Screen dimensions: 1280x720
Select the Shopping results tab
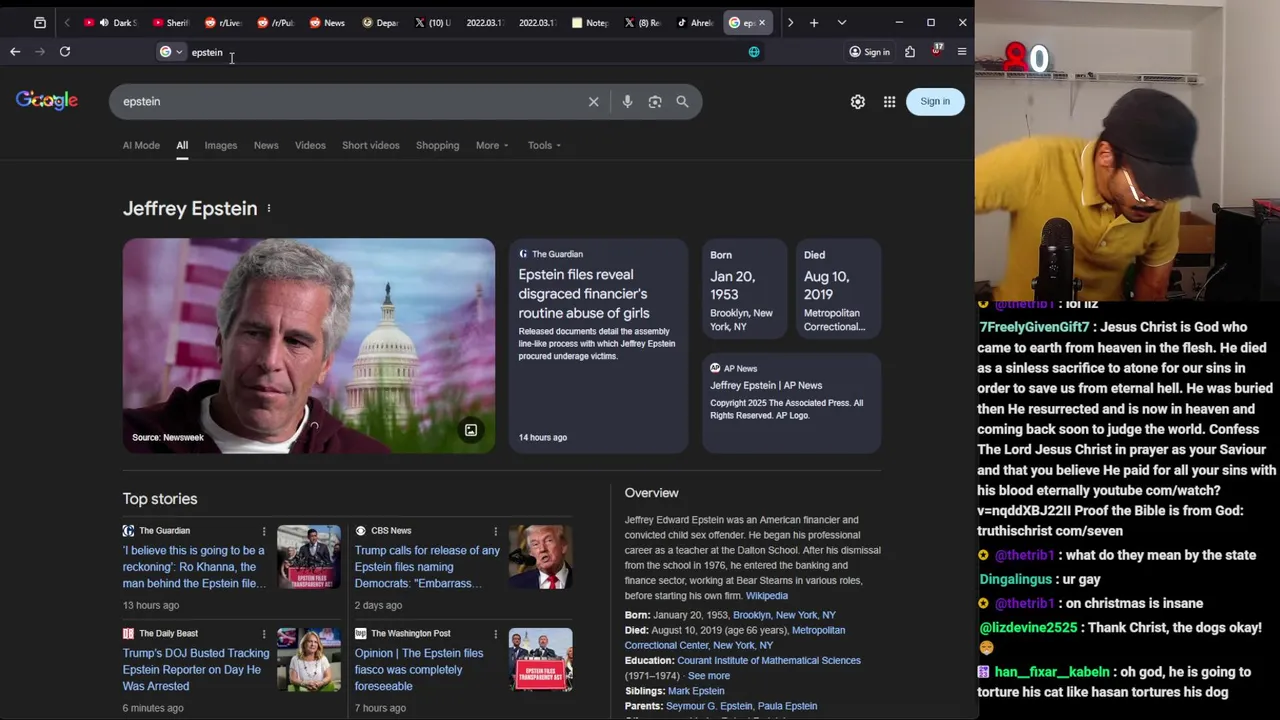click(438, 145)
